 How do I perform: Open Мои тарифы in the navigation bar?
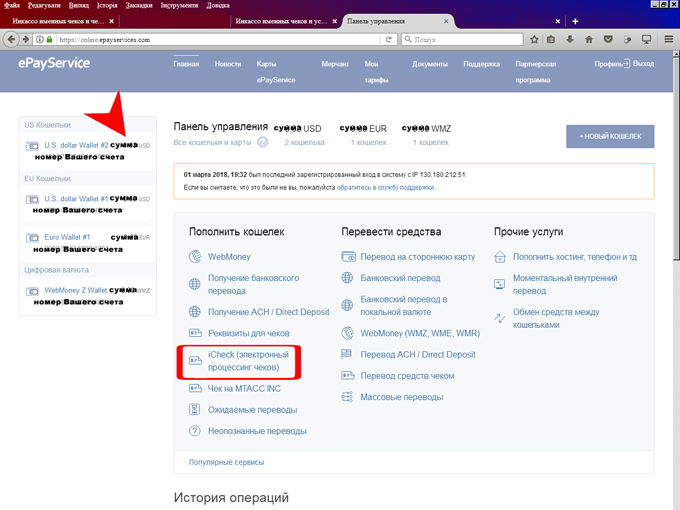[376, 72]
